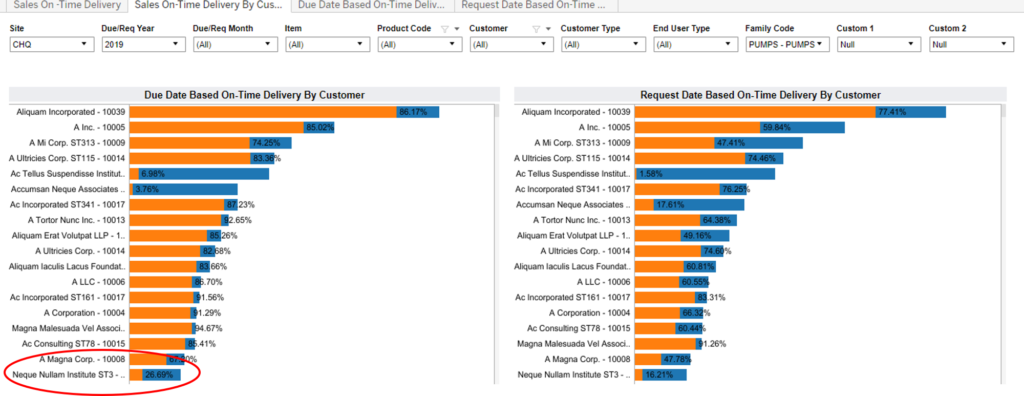
Task: Open the Product Code header dropdown arrow
Action: (456, 29)
